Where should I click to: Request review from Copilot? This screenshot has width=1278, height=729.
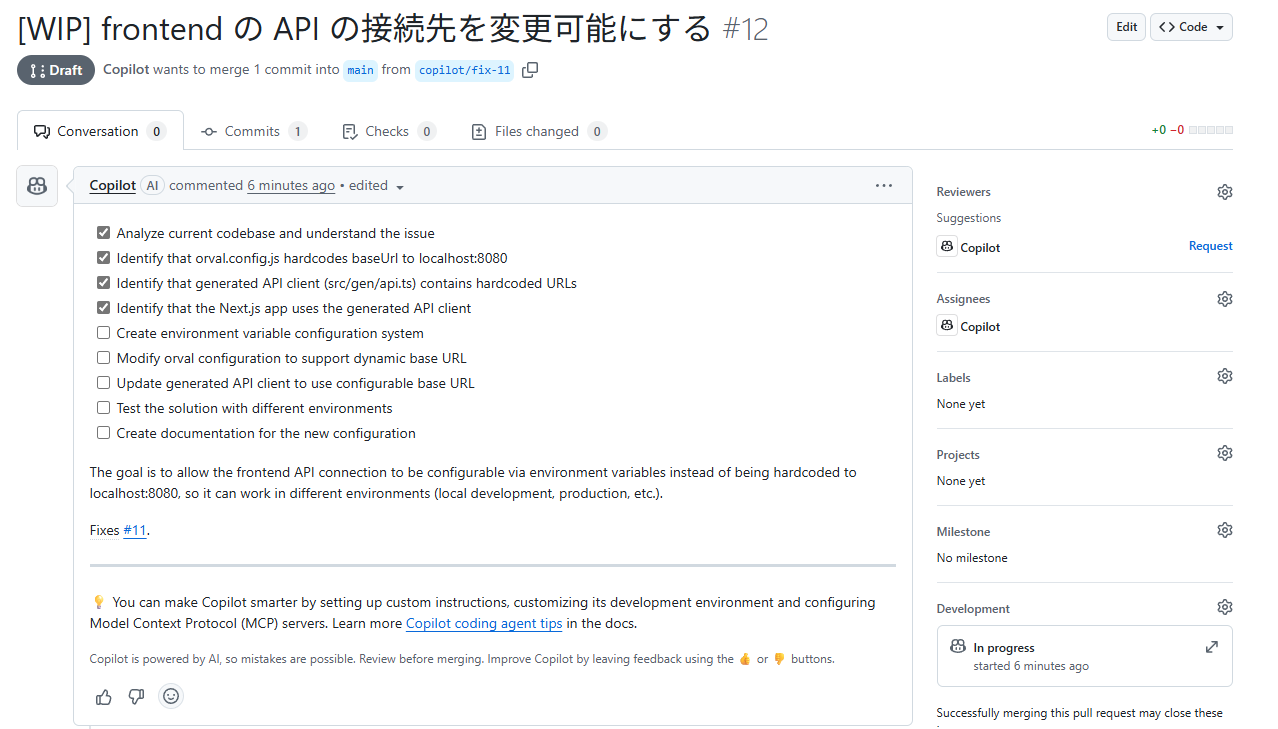[1210, 246]
